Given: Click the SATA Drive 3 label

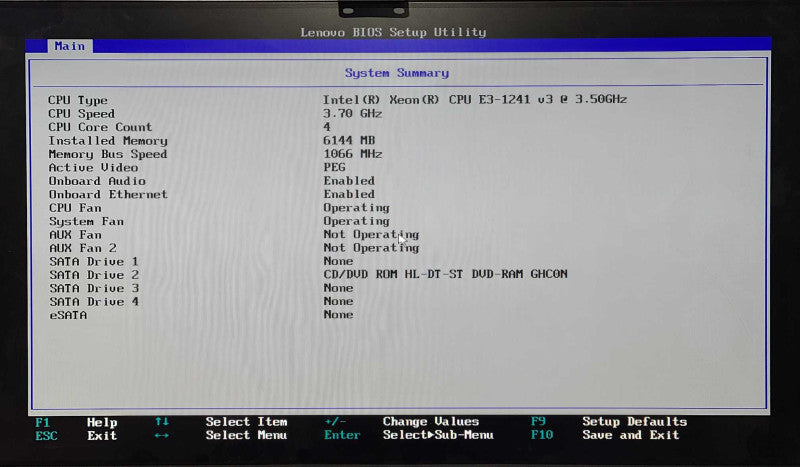Looking at the screenshot, I should tap(94, 288).
